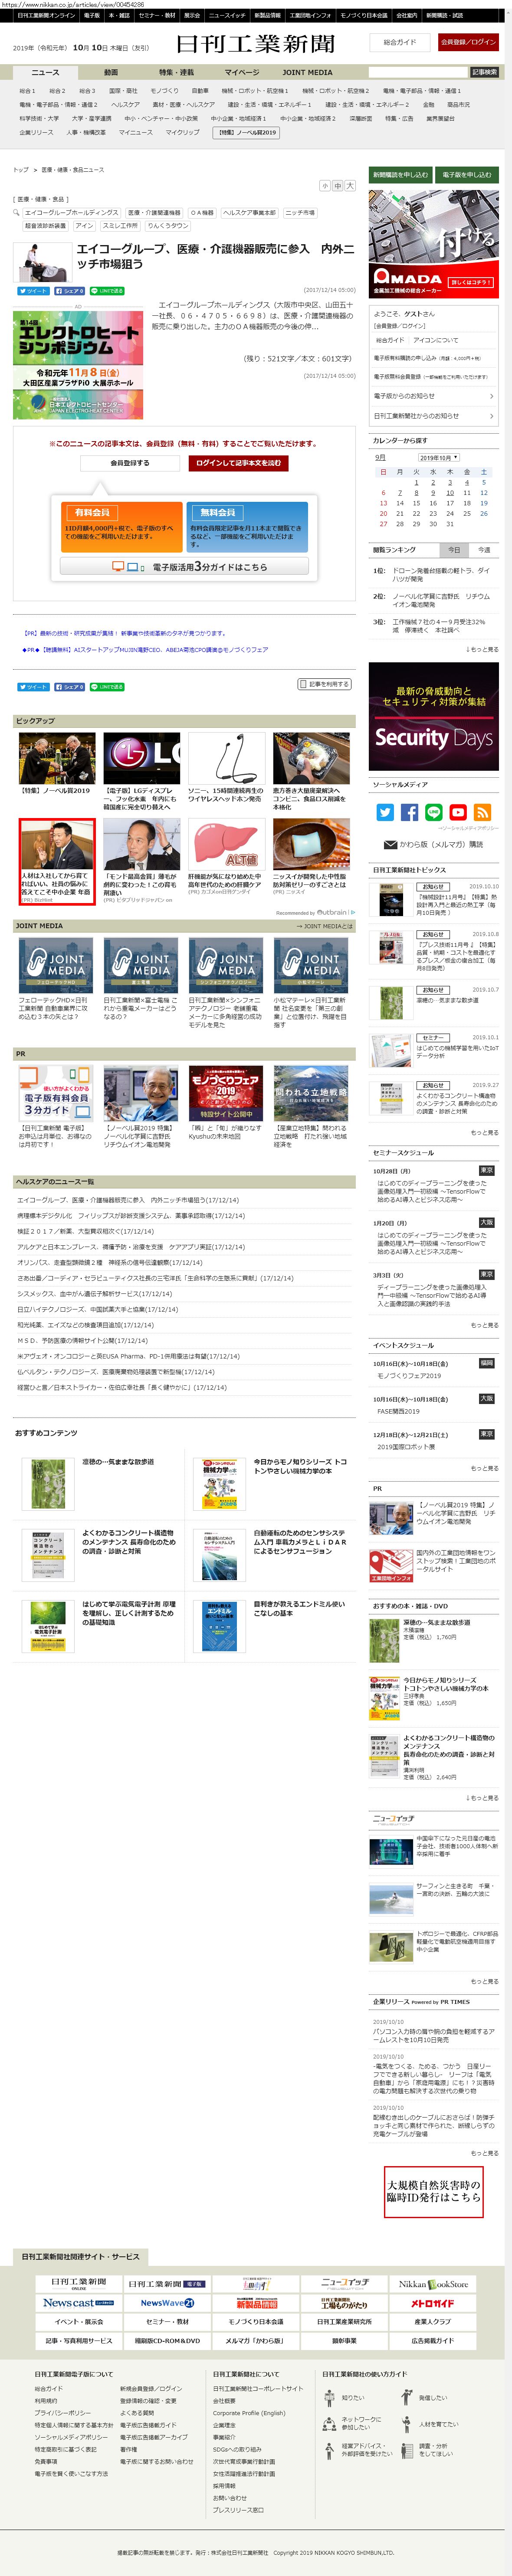
Task: Click the トップ breadcrumb link
Action: (20, 169)
